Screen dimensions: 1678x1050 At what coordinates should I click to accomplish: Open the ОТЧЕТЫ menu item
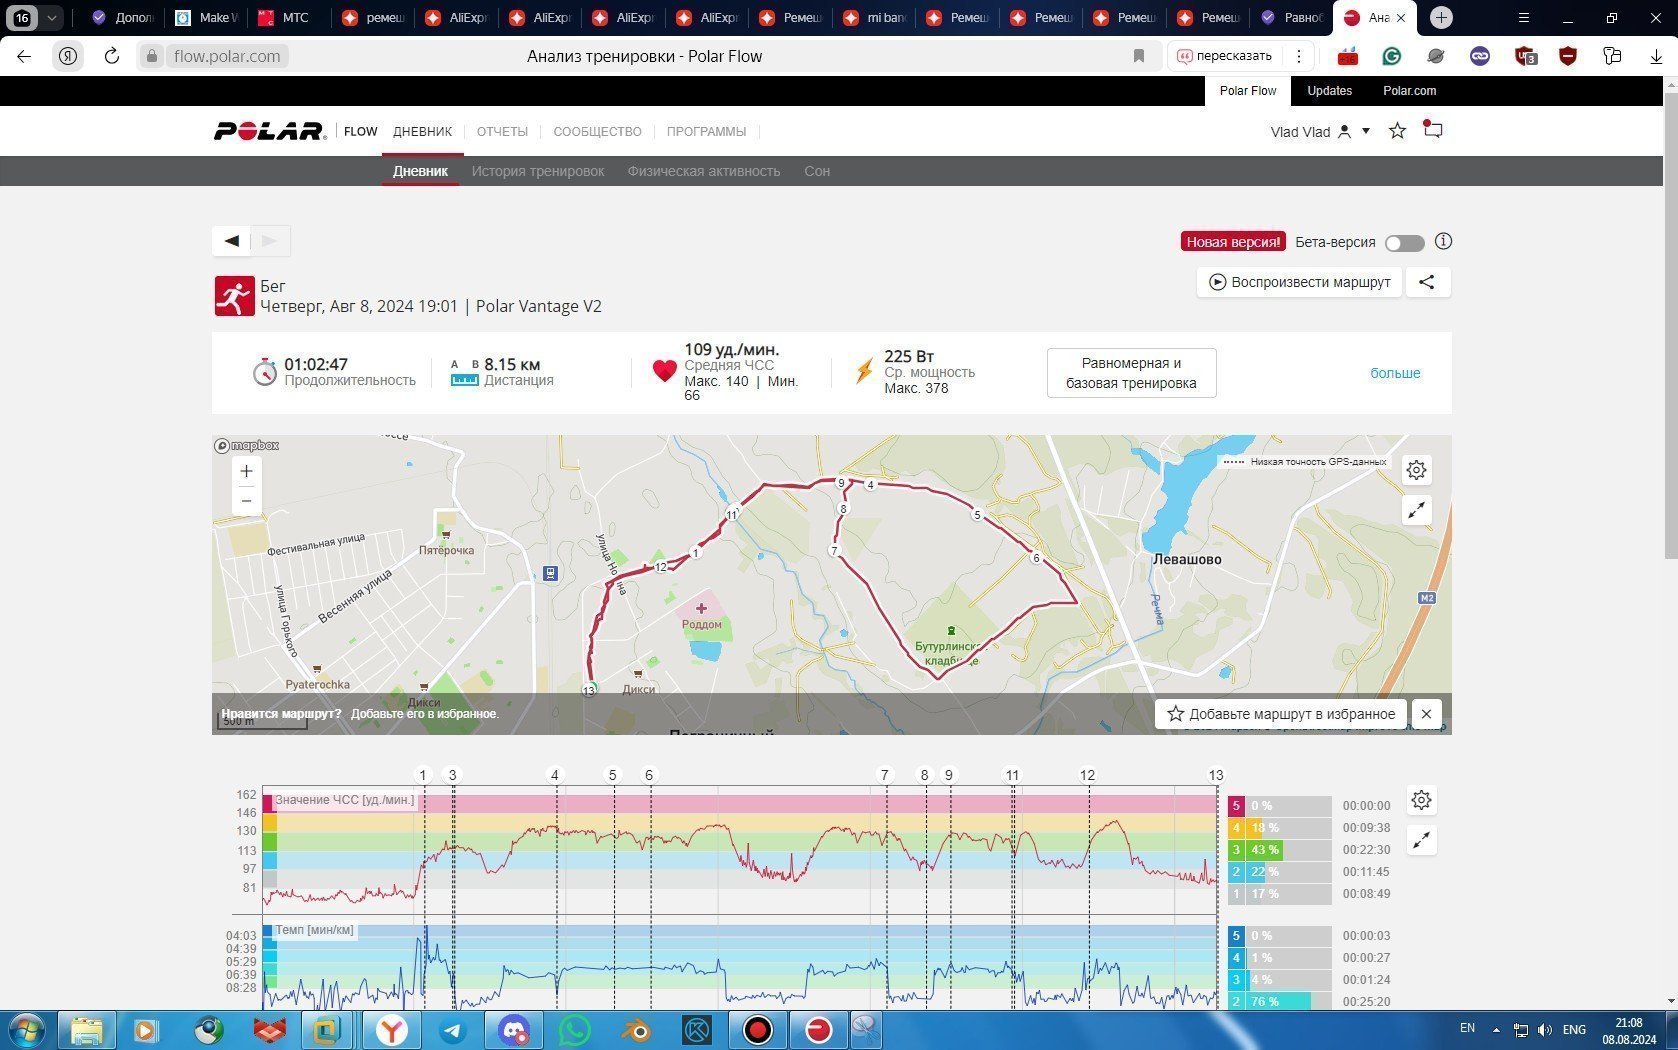502,131
